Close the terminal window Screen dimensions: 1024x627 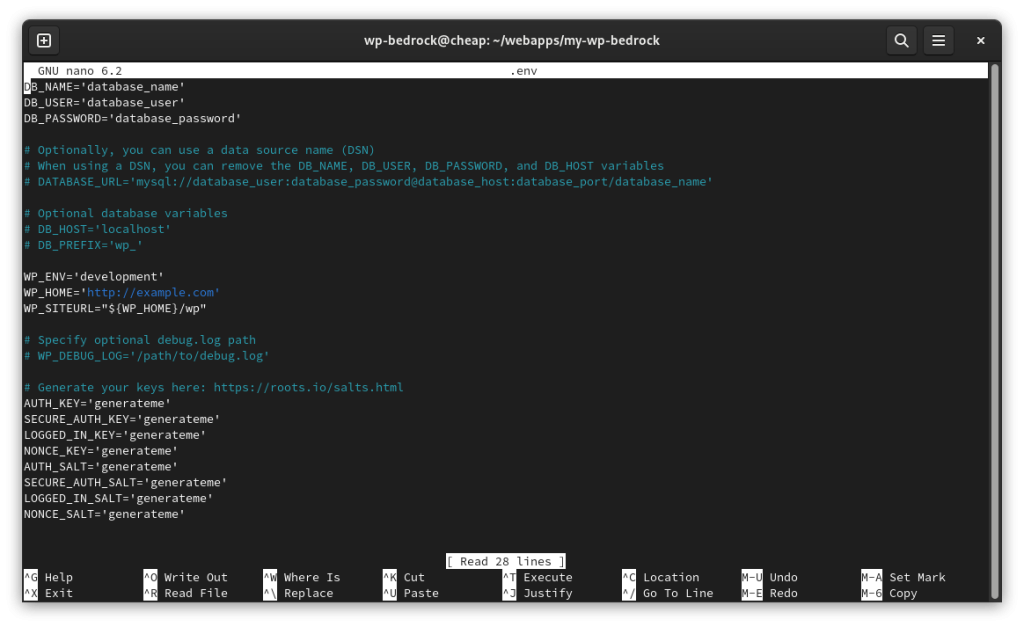point(980,40)
